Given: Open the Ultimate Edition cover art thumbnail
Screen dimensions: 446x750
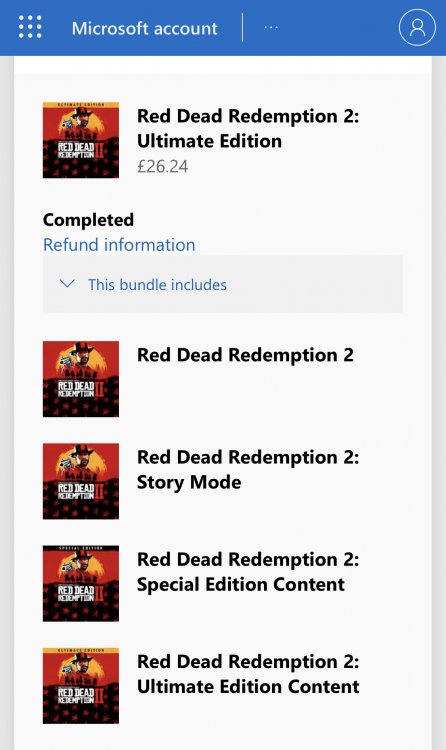Looking at the screenshot, I should point(81,140).
